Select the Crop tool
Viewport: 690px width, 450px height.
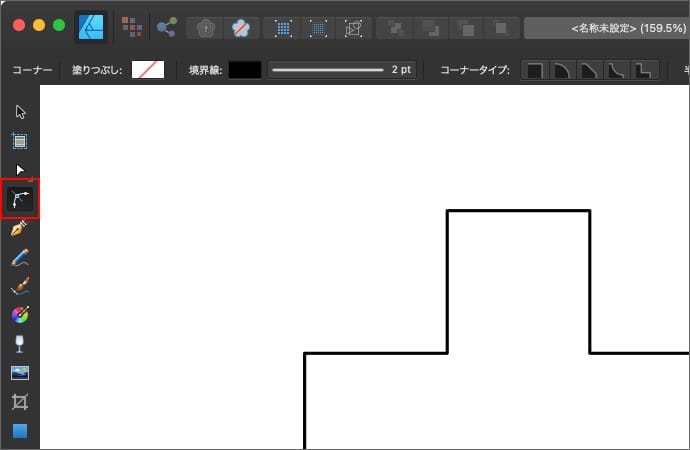(20, 402)
